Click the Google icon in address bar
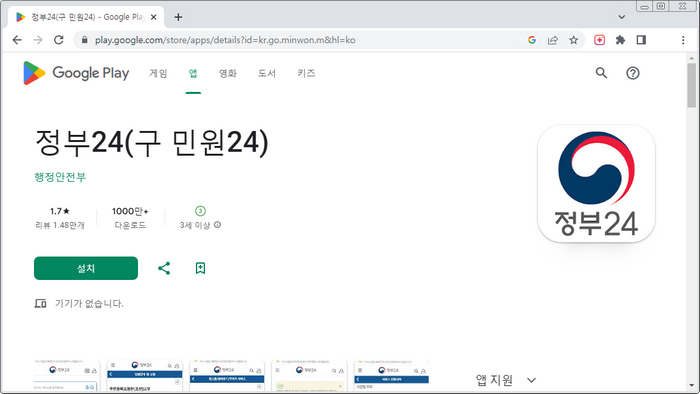The width and height of the screenshot is (700, 394). pyautogui.click(x=532, y=40)
